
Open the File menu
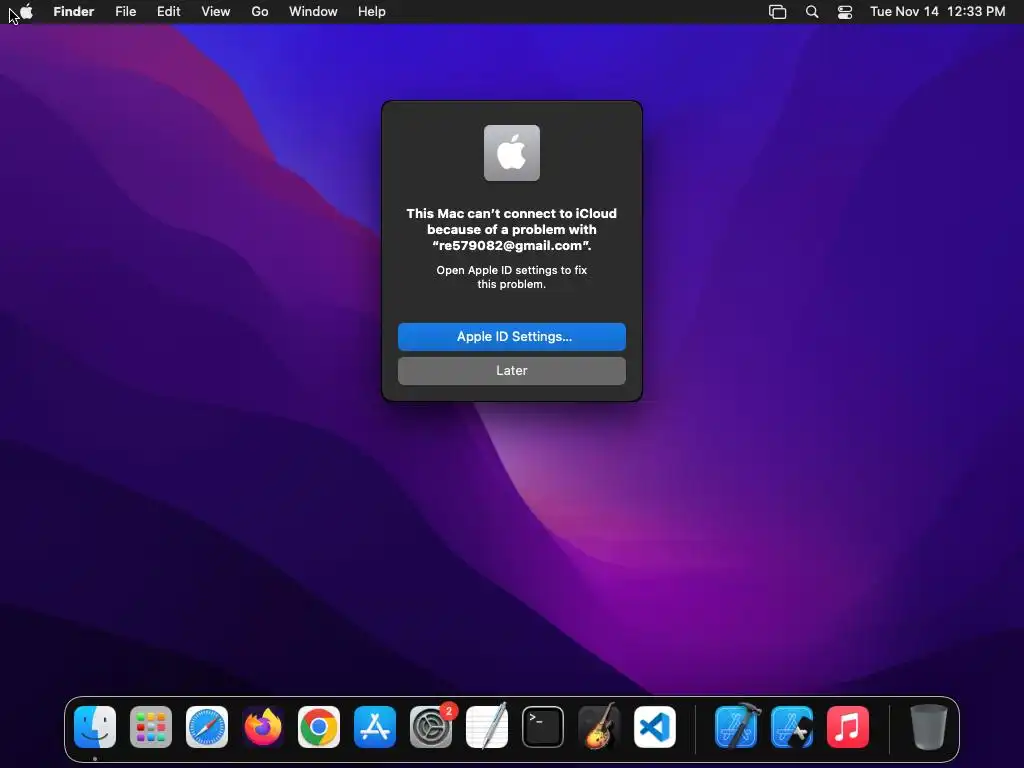[x=125, y=12]
